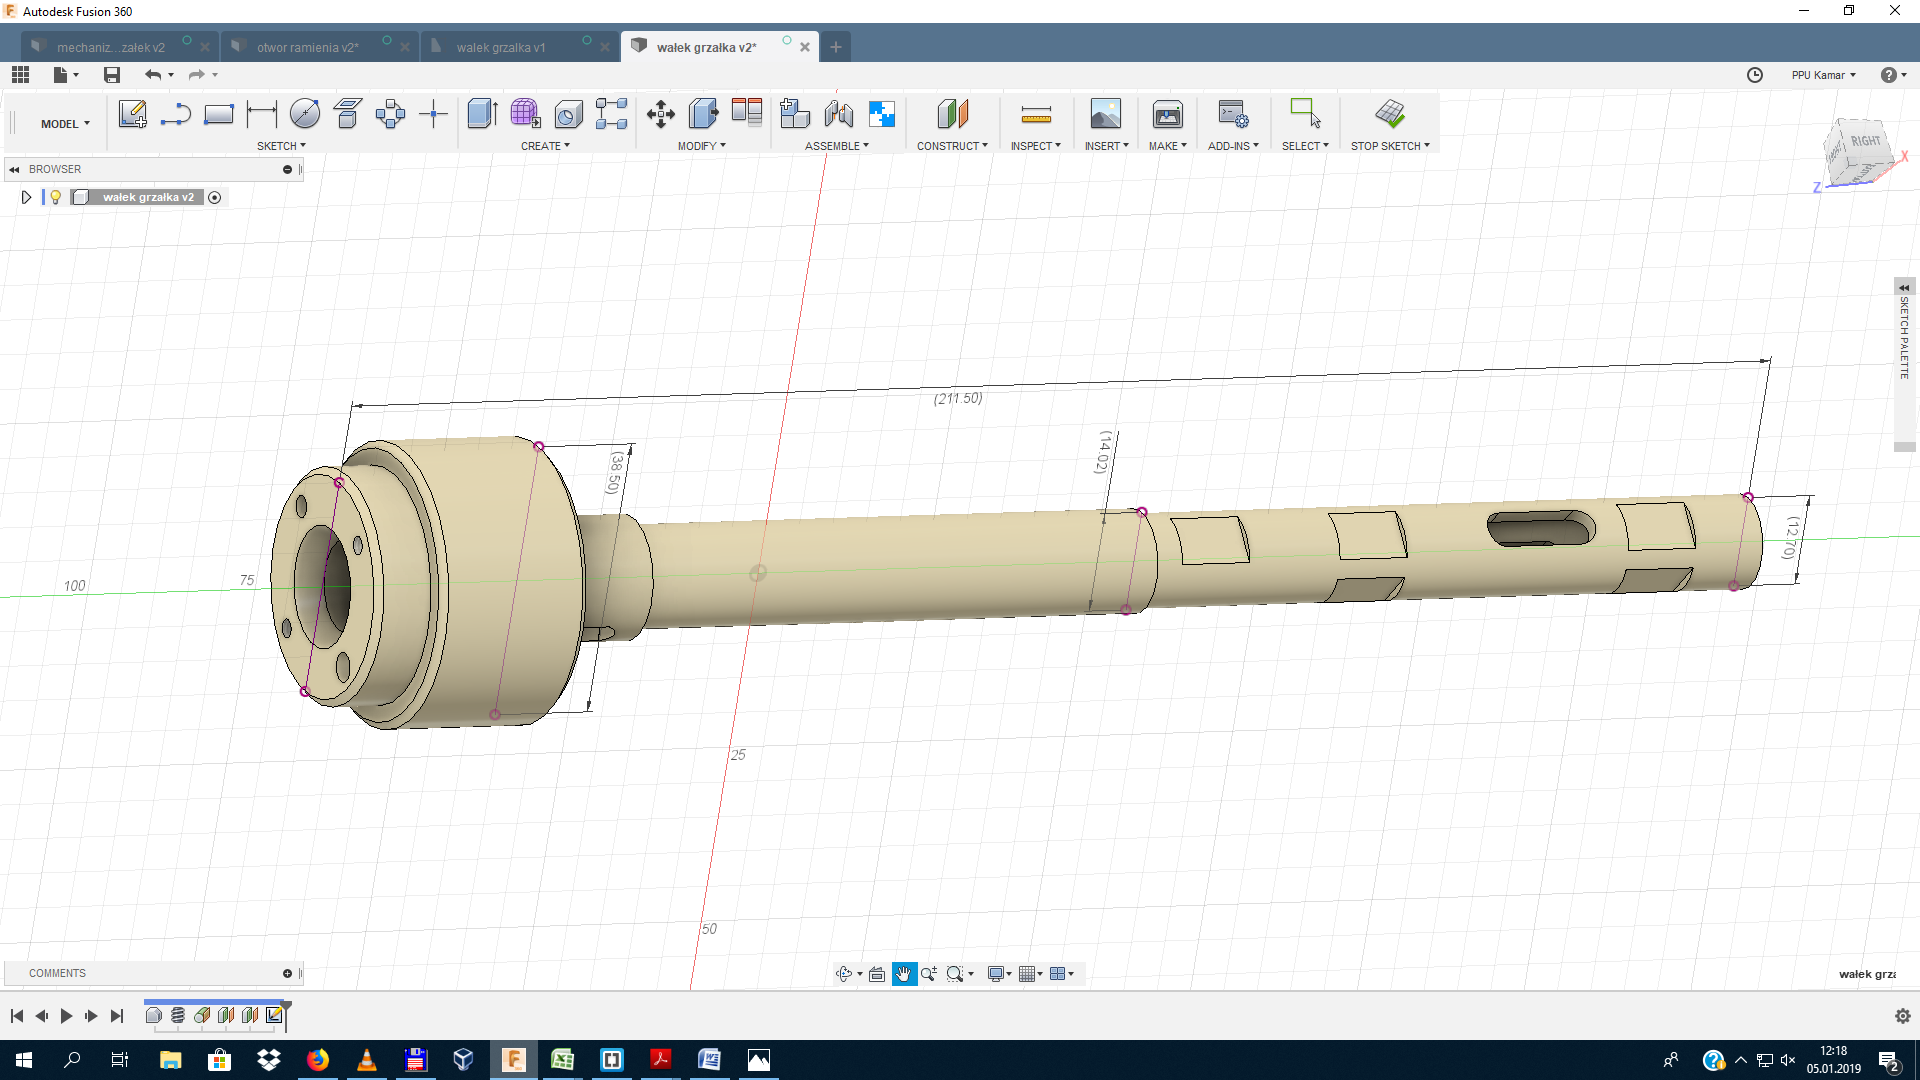Expand the walek grzalka v2 tree node

coord(26,197)
